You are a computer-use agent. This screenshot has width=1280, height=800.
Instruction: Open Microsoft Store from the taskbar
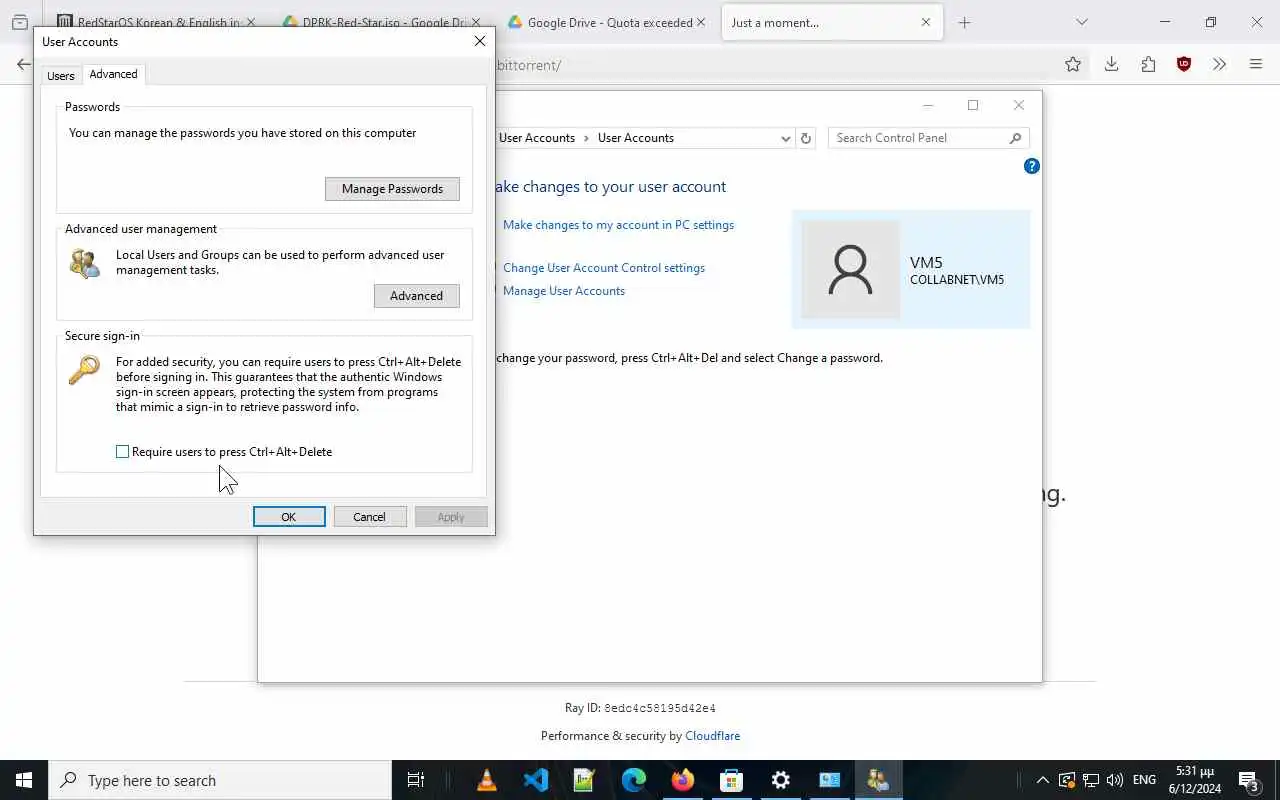[x=732, y=780]
